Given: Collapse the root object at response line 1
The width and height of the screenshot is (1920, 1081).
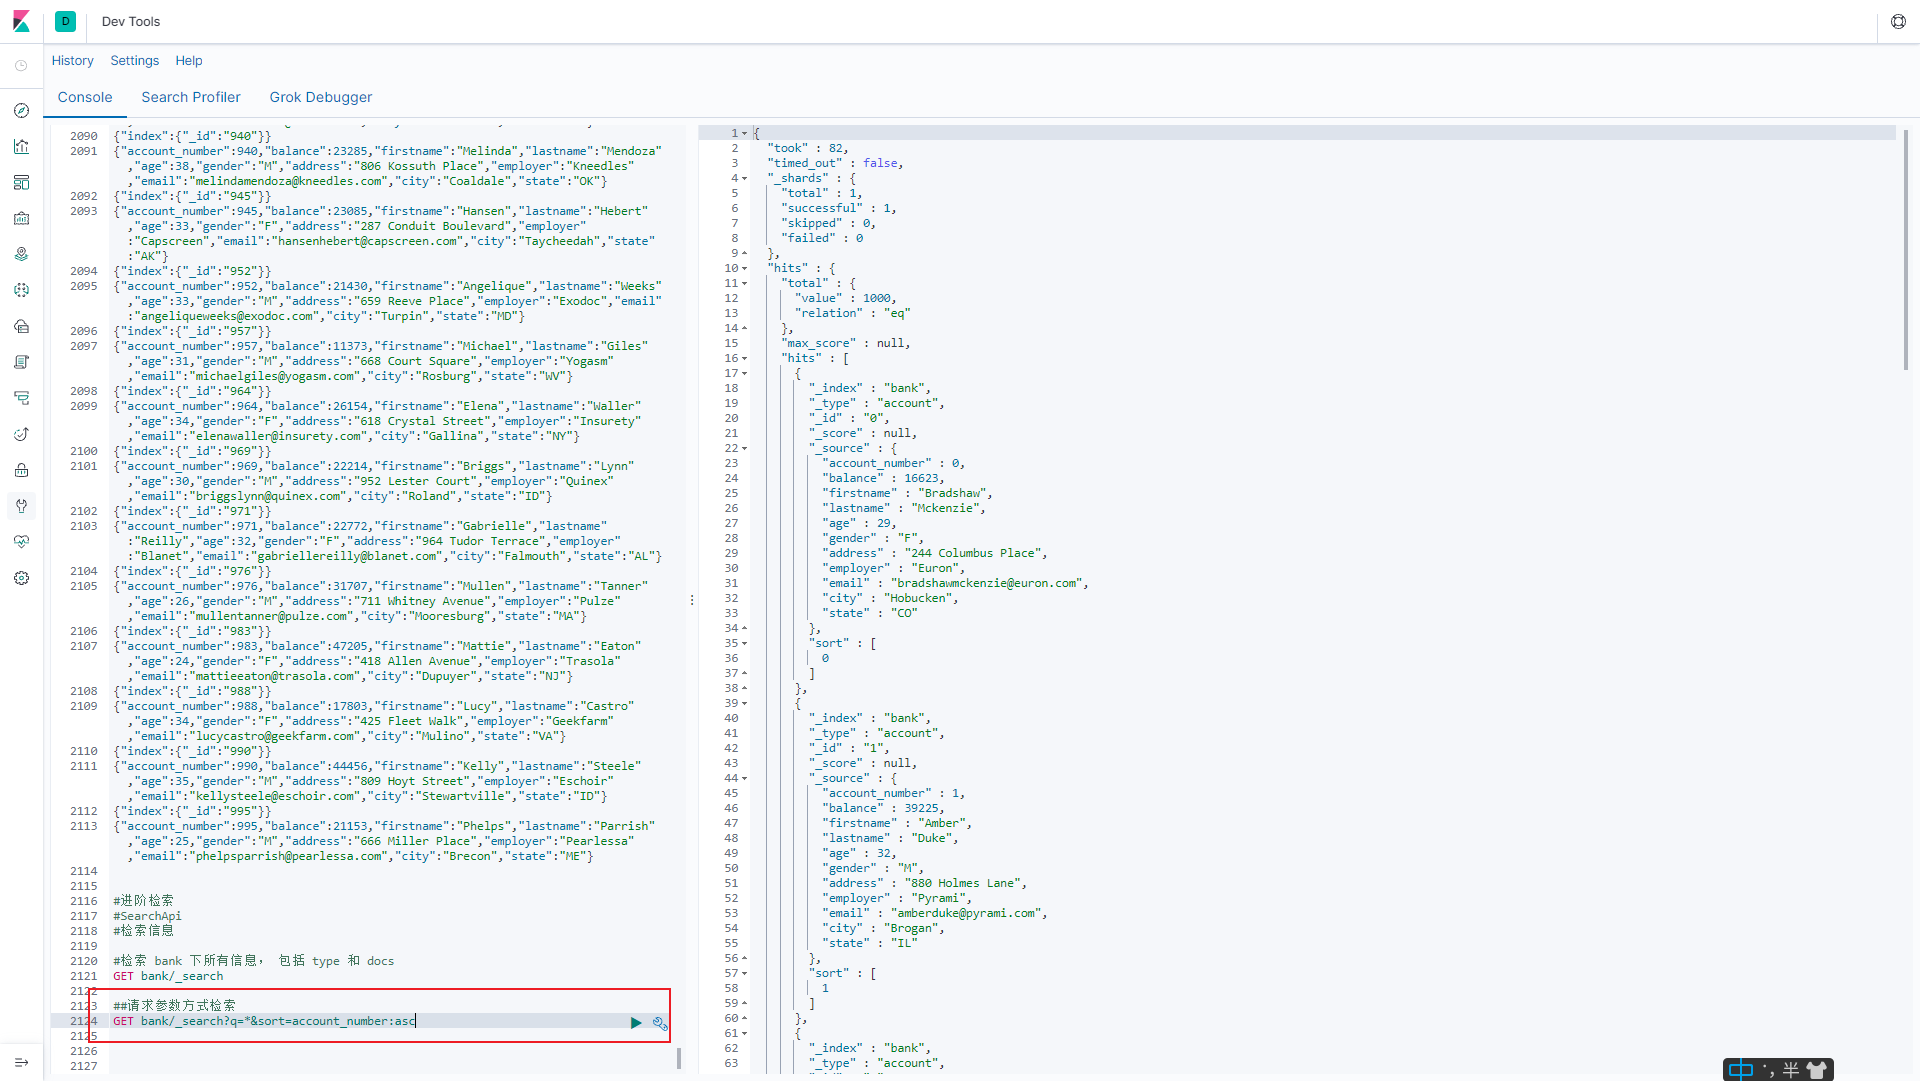Looking at the screenshot, I should point(745,133).
